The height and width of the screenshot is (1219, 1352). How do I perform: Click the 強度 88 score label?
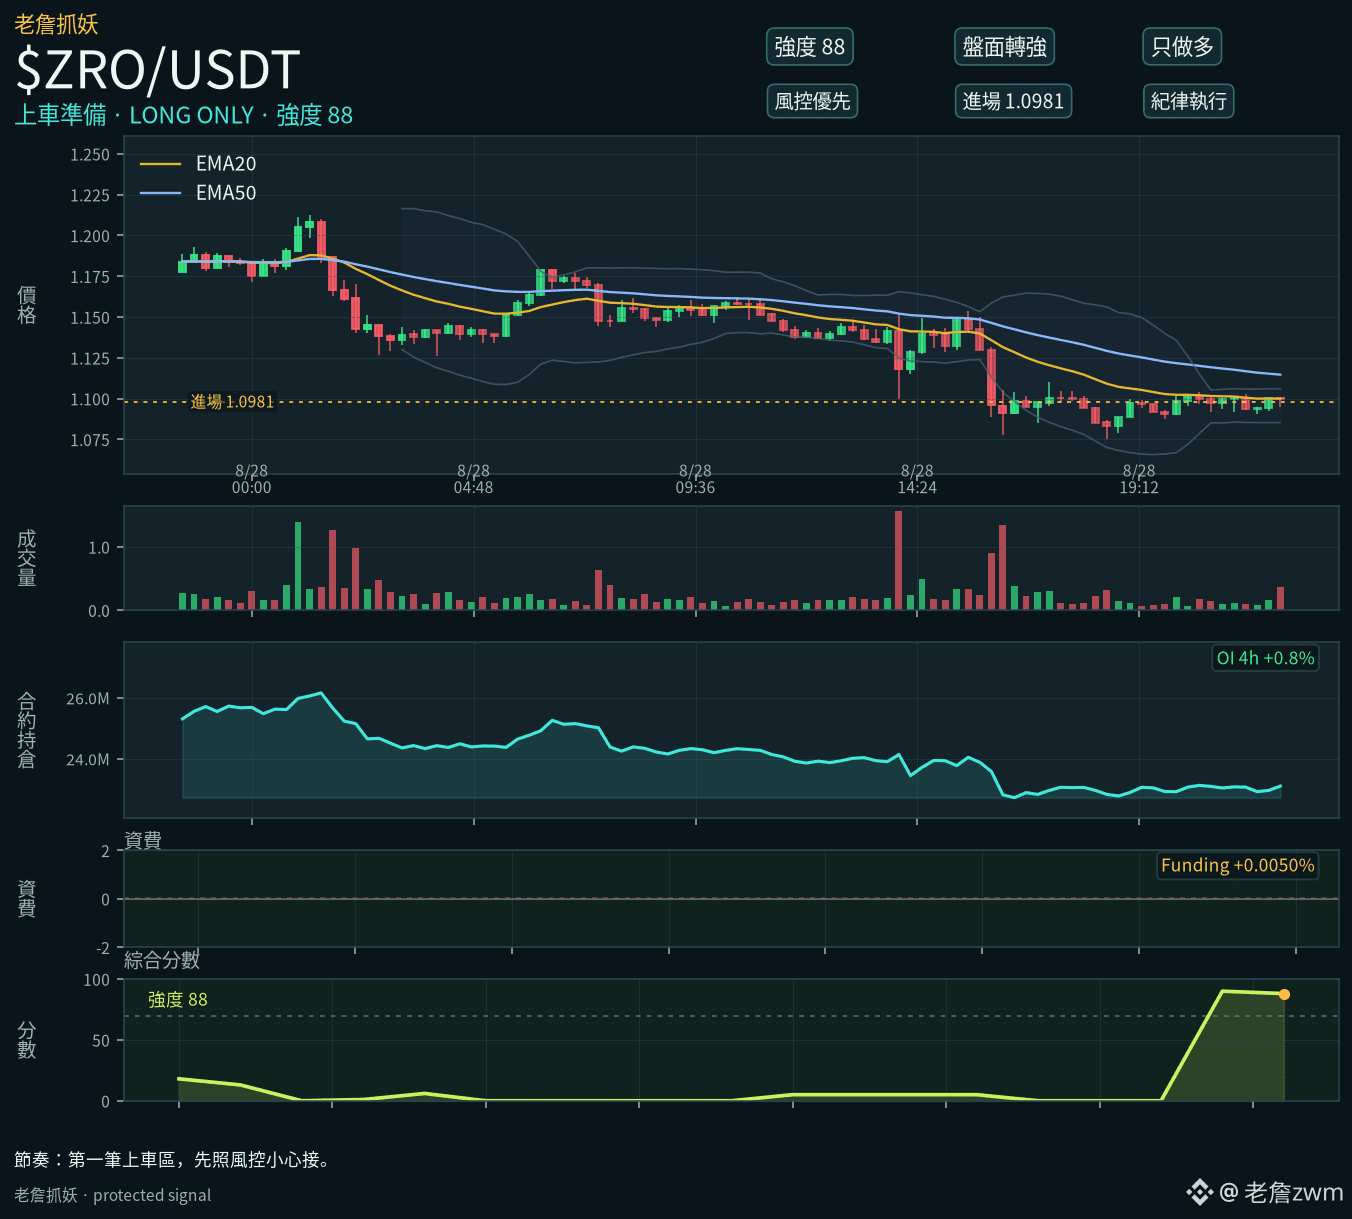coord(178,1000)
